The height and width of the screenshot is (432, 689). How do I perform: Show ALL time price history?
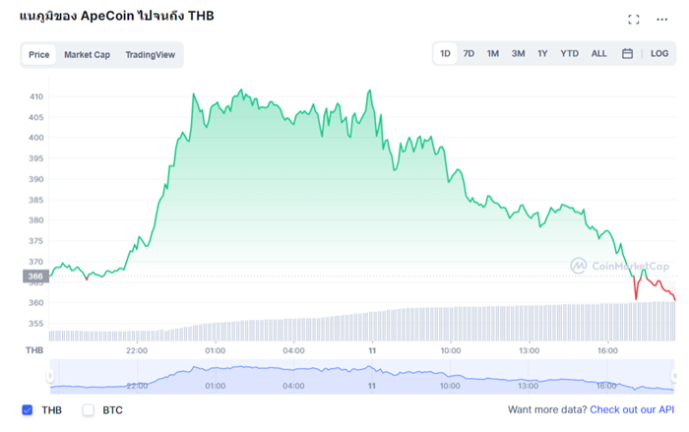point(598,54)
